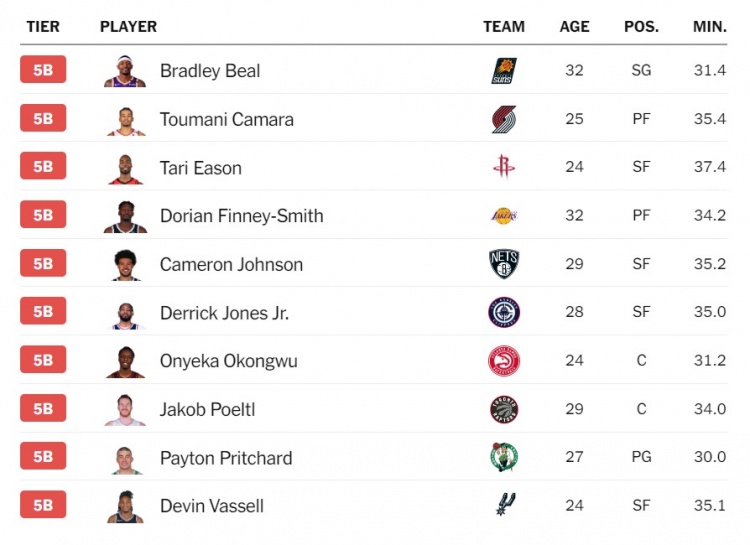Viewport: 750px width, 545px height.
Task: Open Jakob Poeltl's player headshot
Action: pos(125,409)
